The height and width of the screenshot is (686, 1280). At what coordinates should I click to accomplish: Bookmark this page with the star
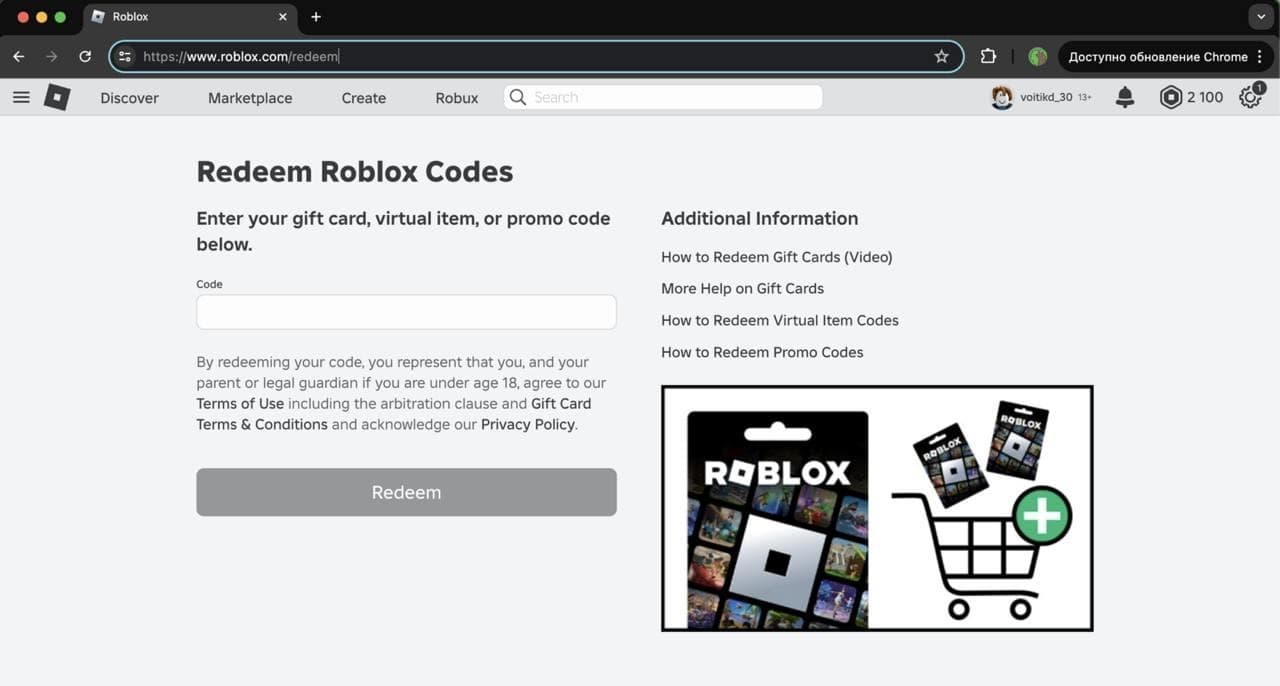941,57
